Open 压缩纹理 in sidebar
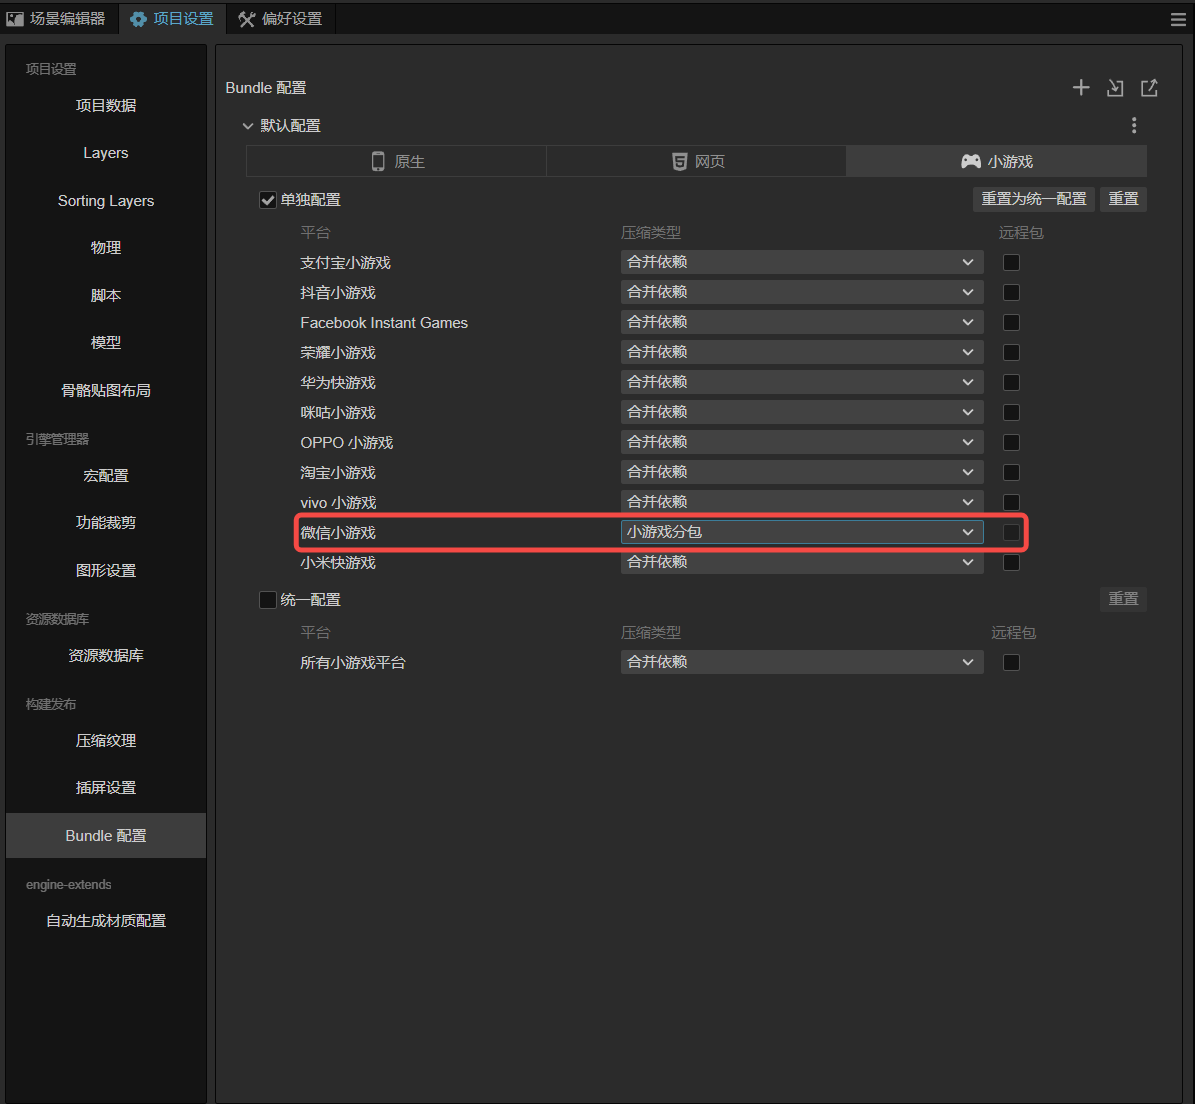The width and height of the screenshot is (1195, 1104). 106,741
